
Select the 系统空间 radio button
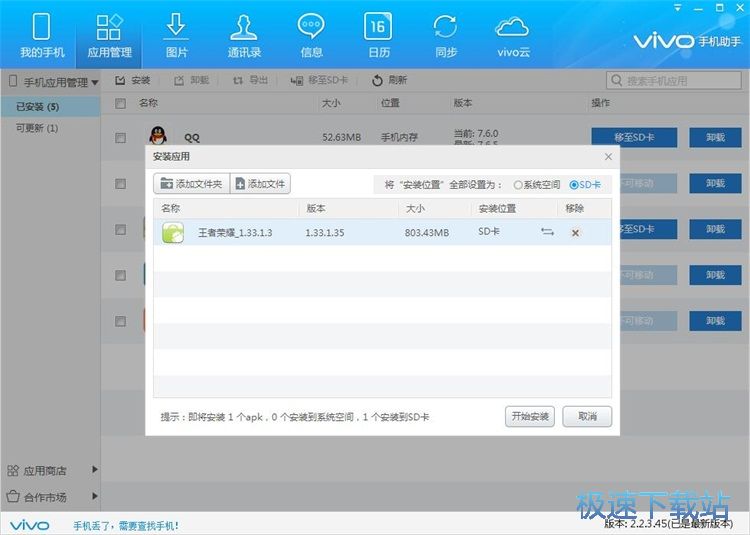click(518, 185)
